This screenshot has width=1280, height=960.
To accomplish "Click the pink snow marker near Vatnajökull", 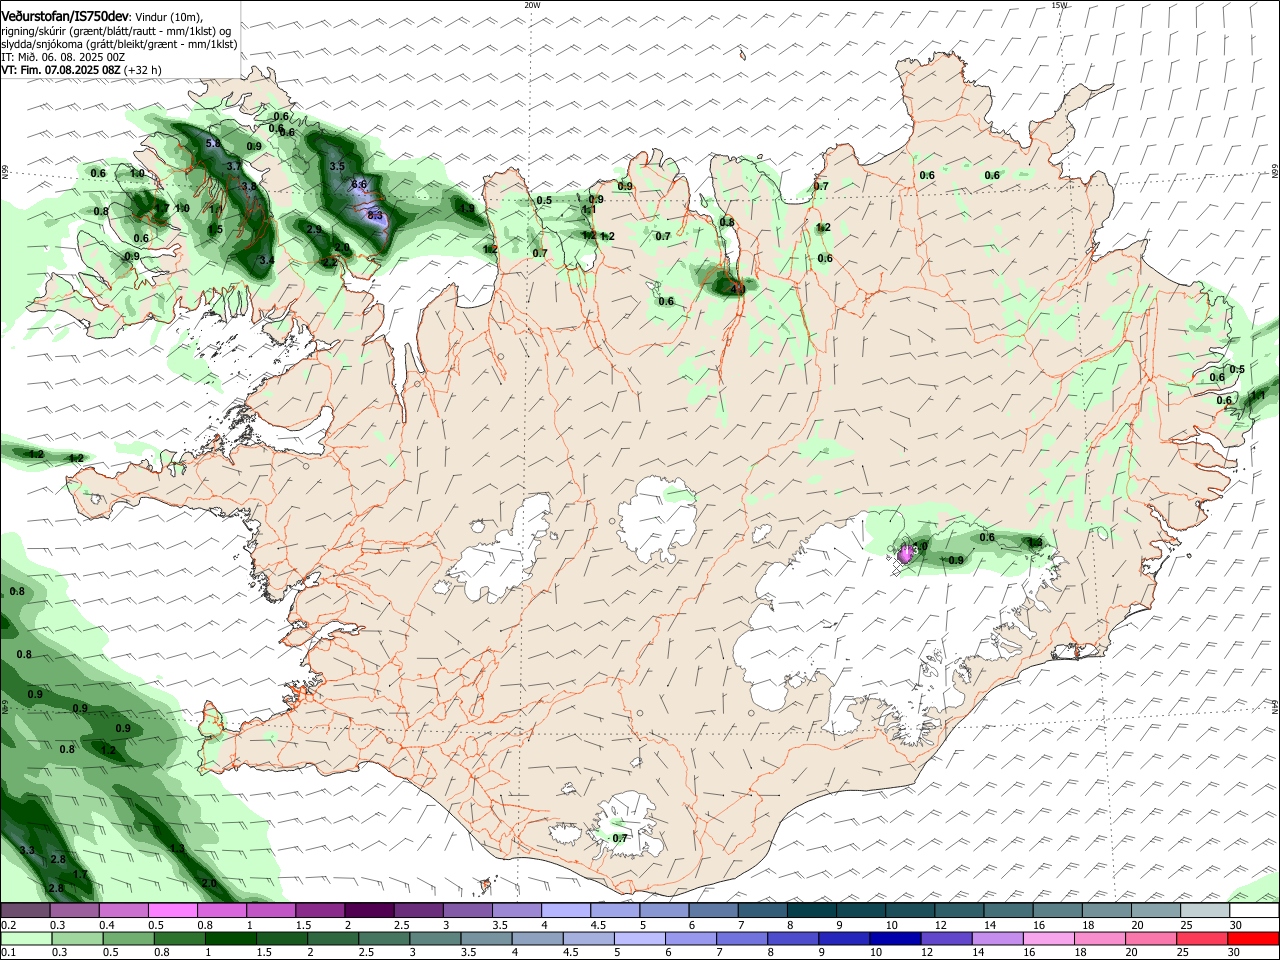I will tap(905, 553).
